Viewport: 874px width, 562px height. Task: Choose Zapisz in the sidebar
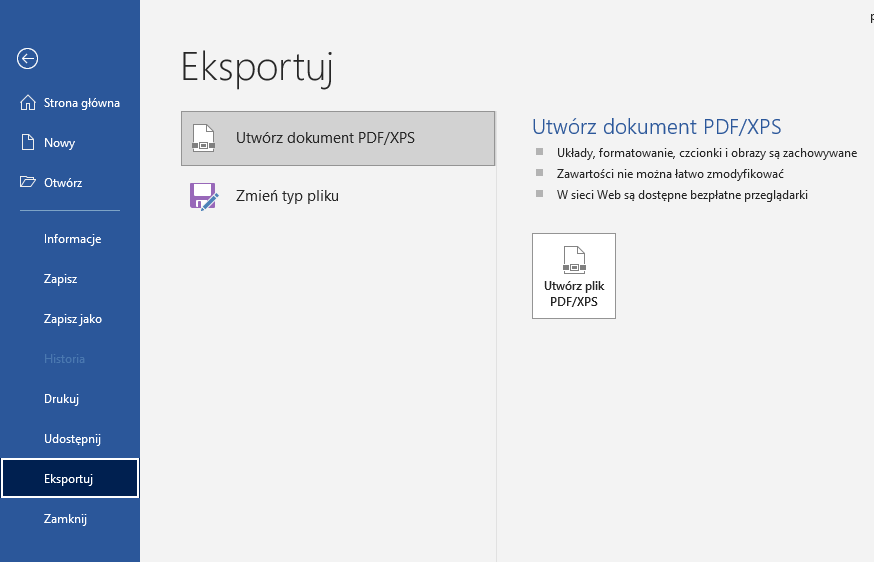[70, 279]
